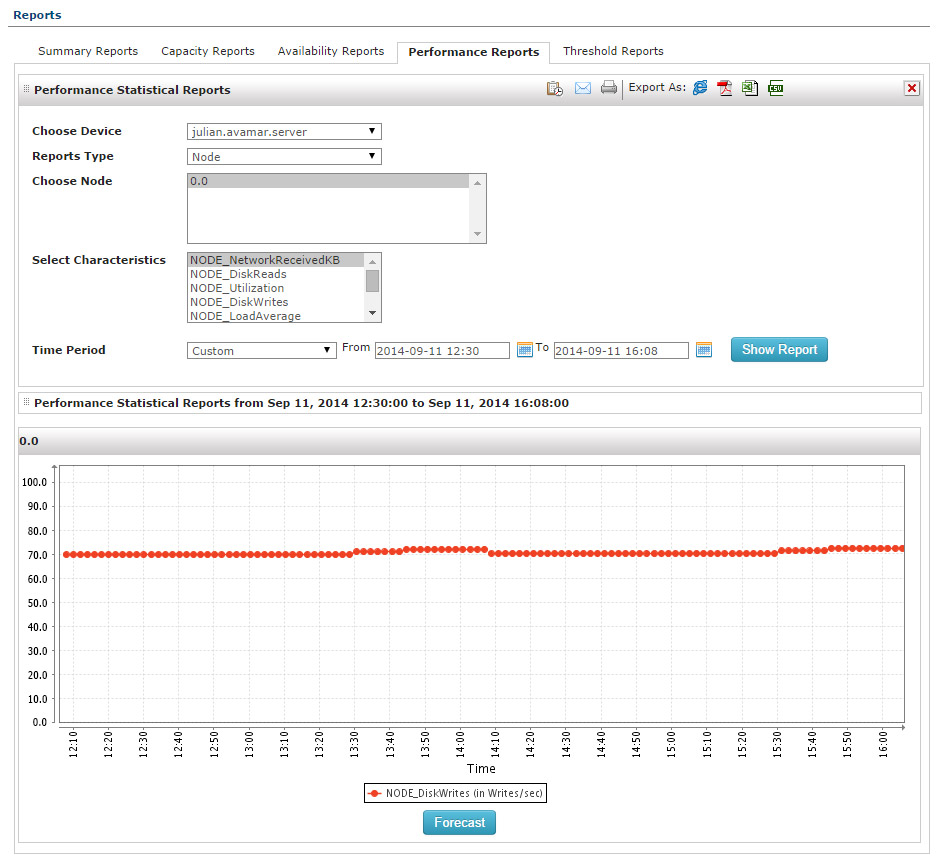Email the report via envelope icon
Image resolution: width=944 pixels, height=868 pixels.
[x=582, y=88]
